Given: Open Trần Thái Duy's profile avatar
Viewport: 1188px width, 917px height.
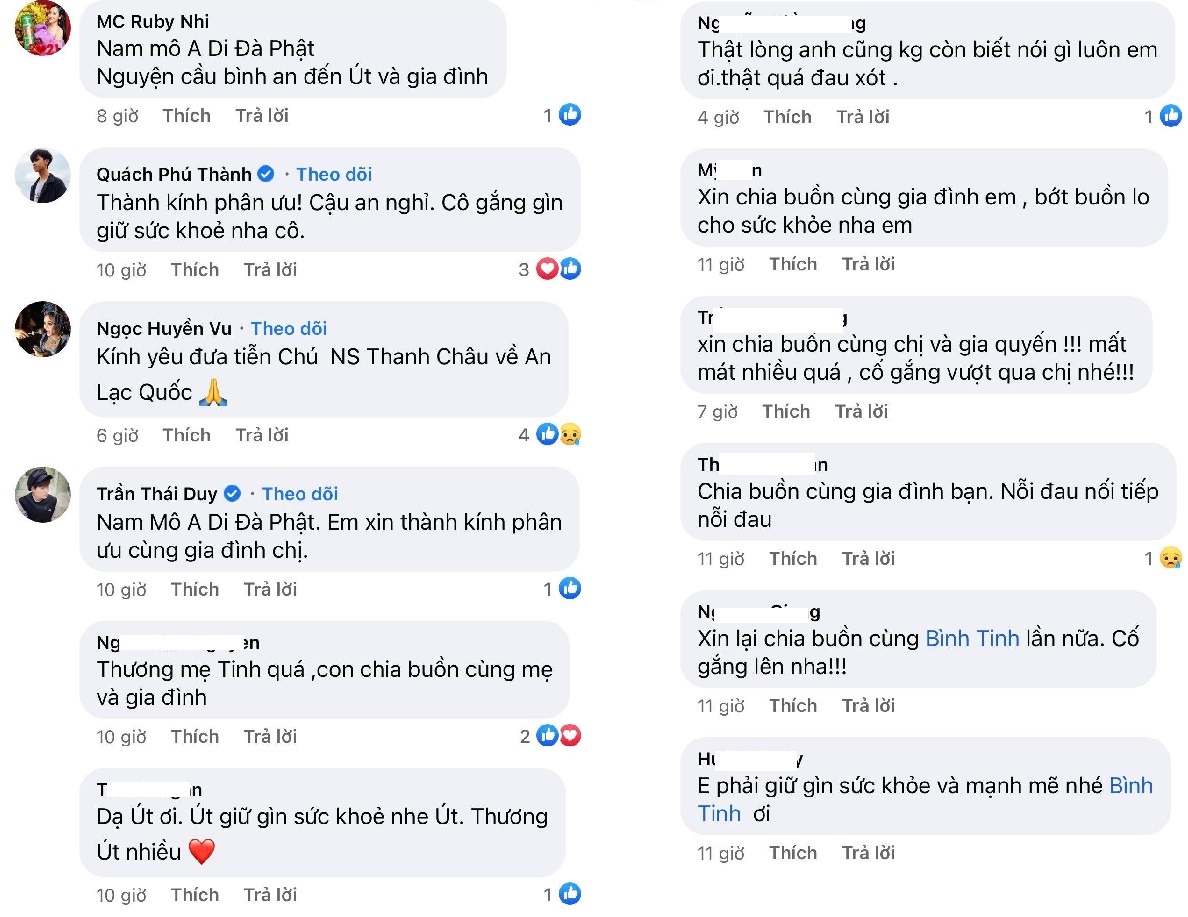Looking at the screenshot, I should 42,494.
